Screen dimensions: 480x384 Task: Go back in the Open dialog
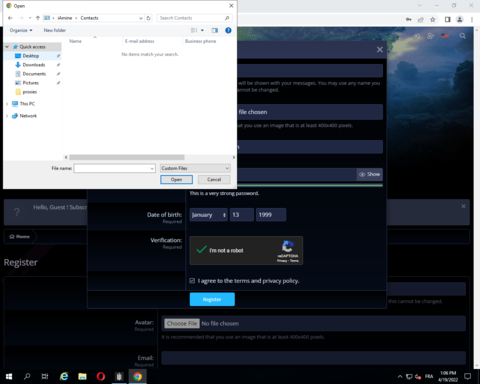(x=10, y=18)
